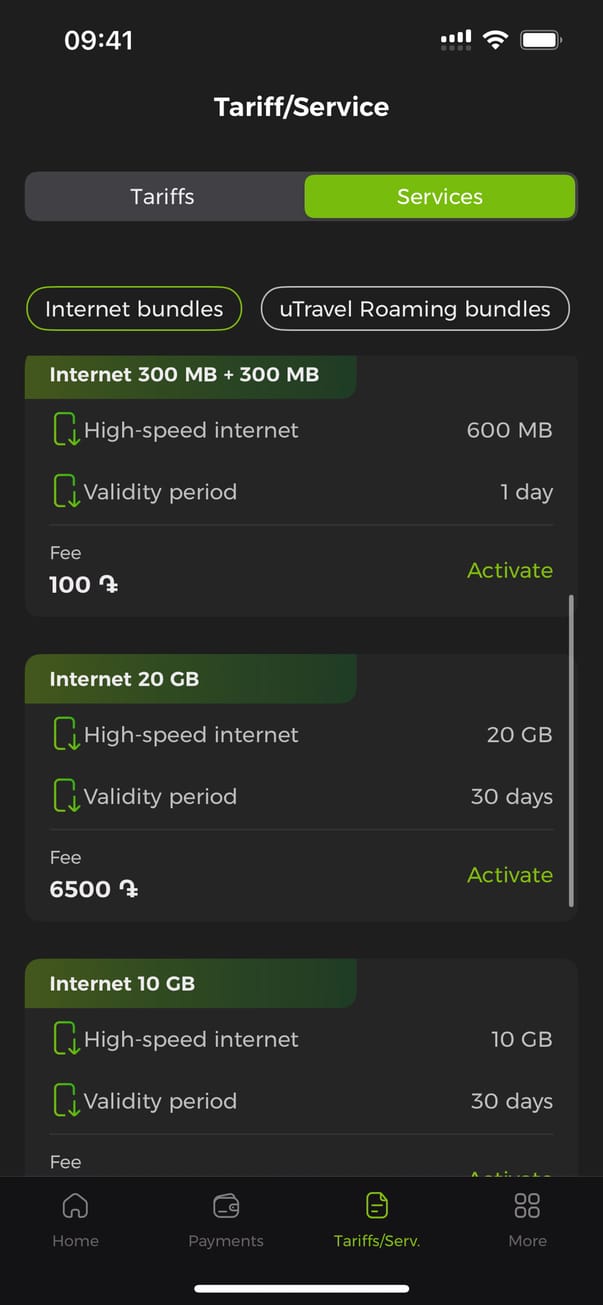Screen dimensions: 603x1305
Task: Tap high-speed internet icon in Internet 10 GB
Action: pos(66,1040)
